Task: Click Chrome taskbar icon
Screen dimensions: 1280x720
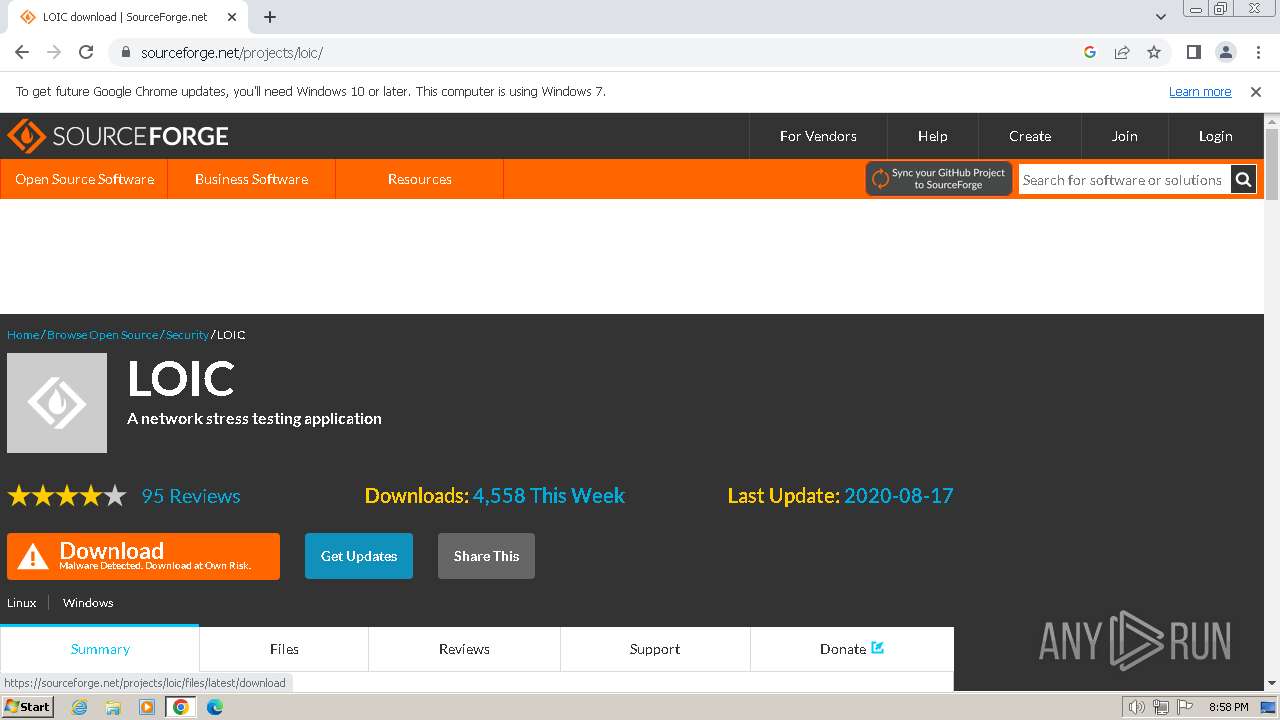Action: (x=181, y=707)
